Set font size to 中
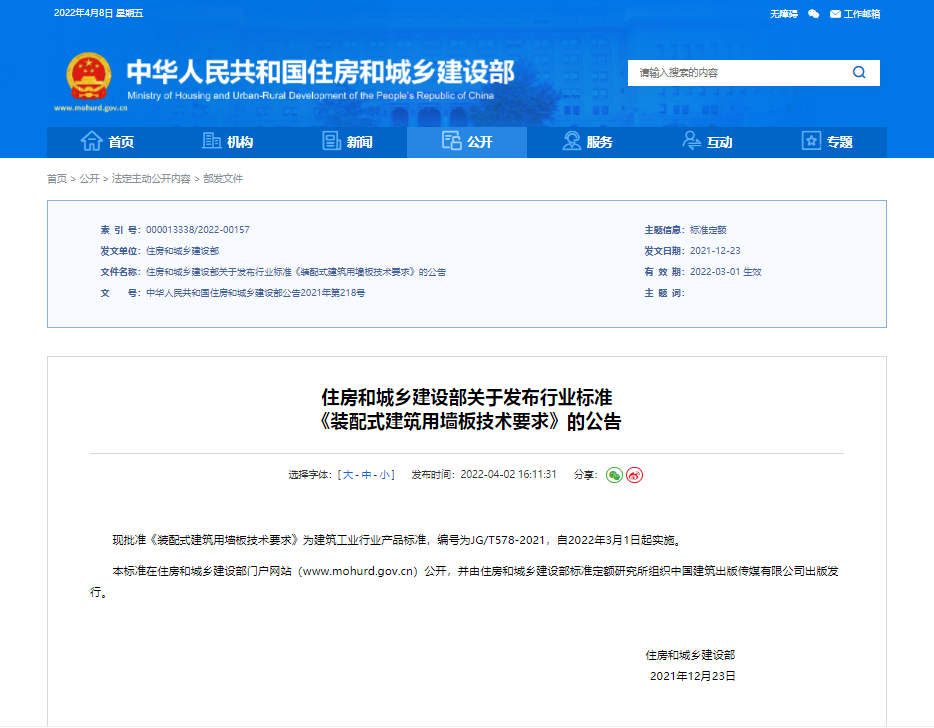 tap(366, 475)
